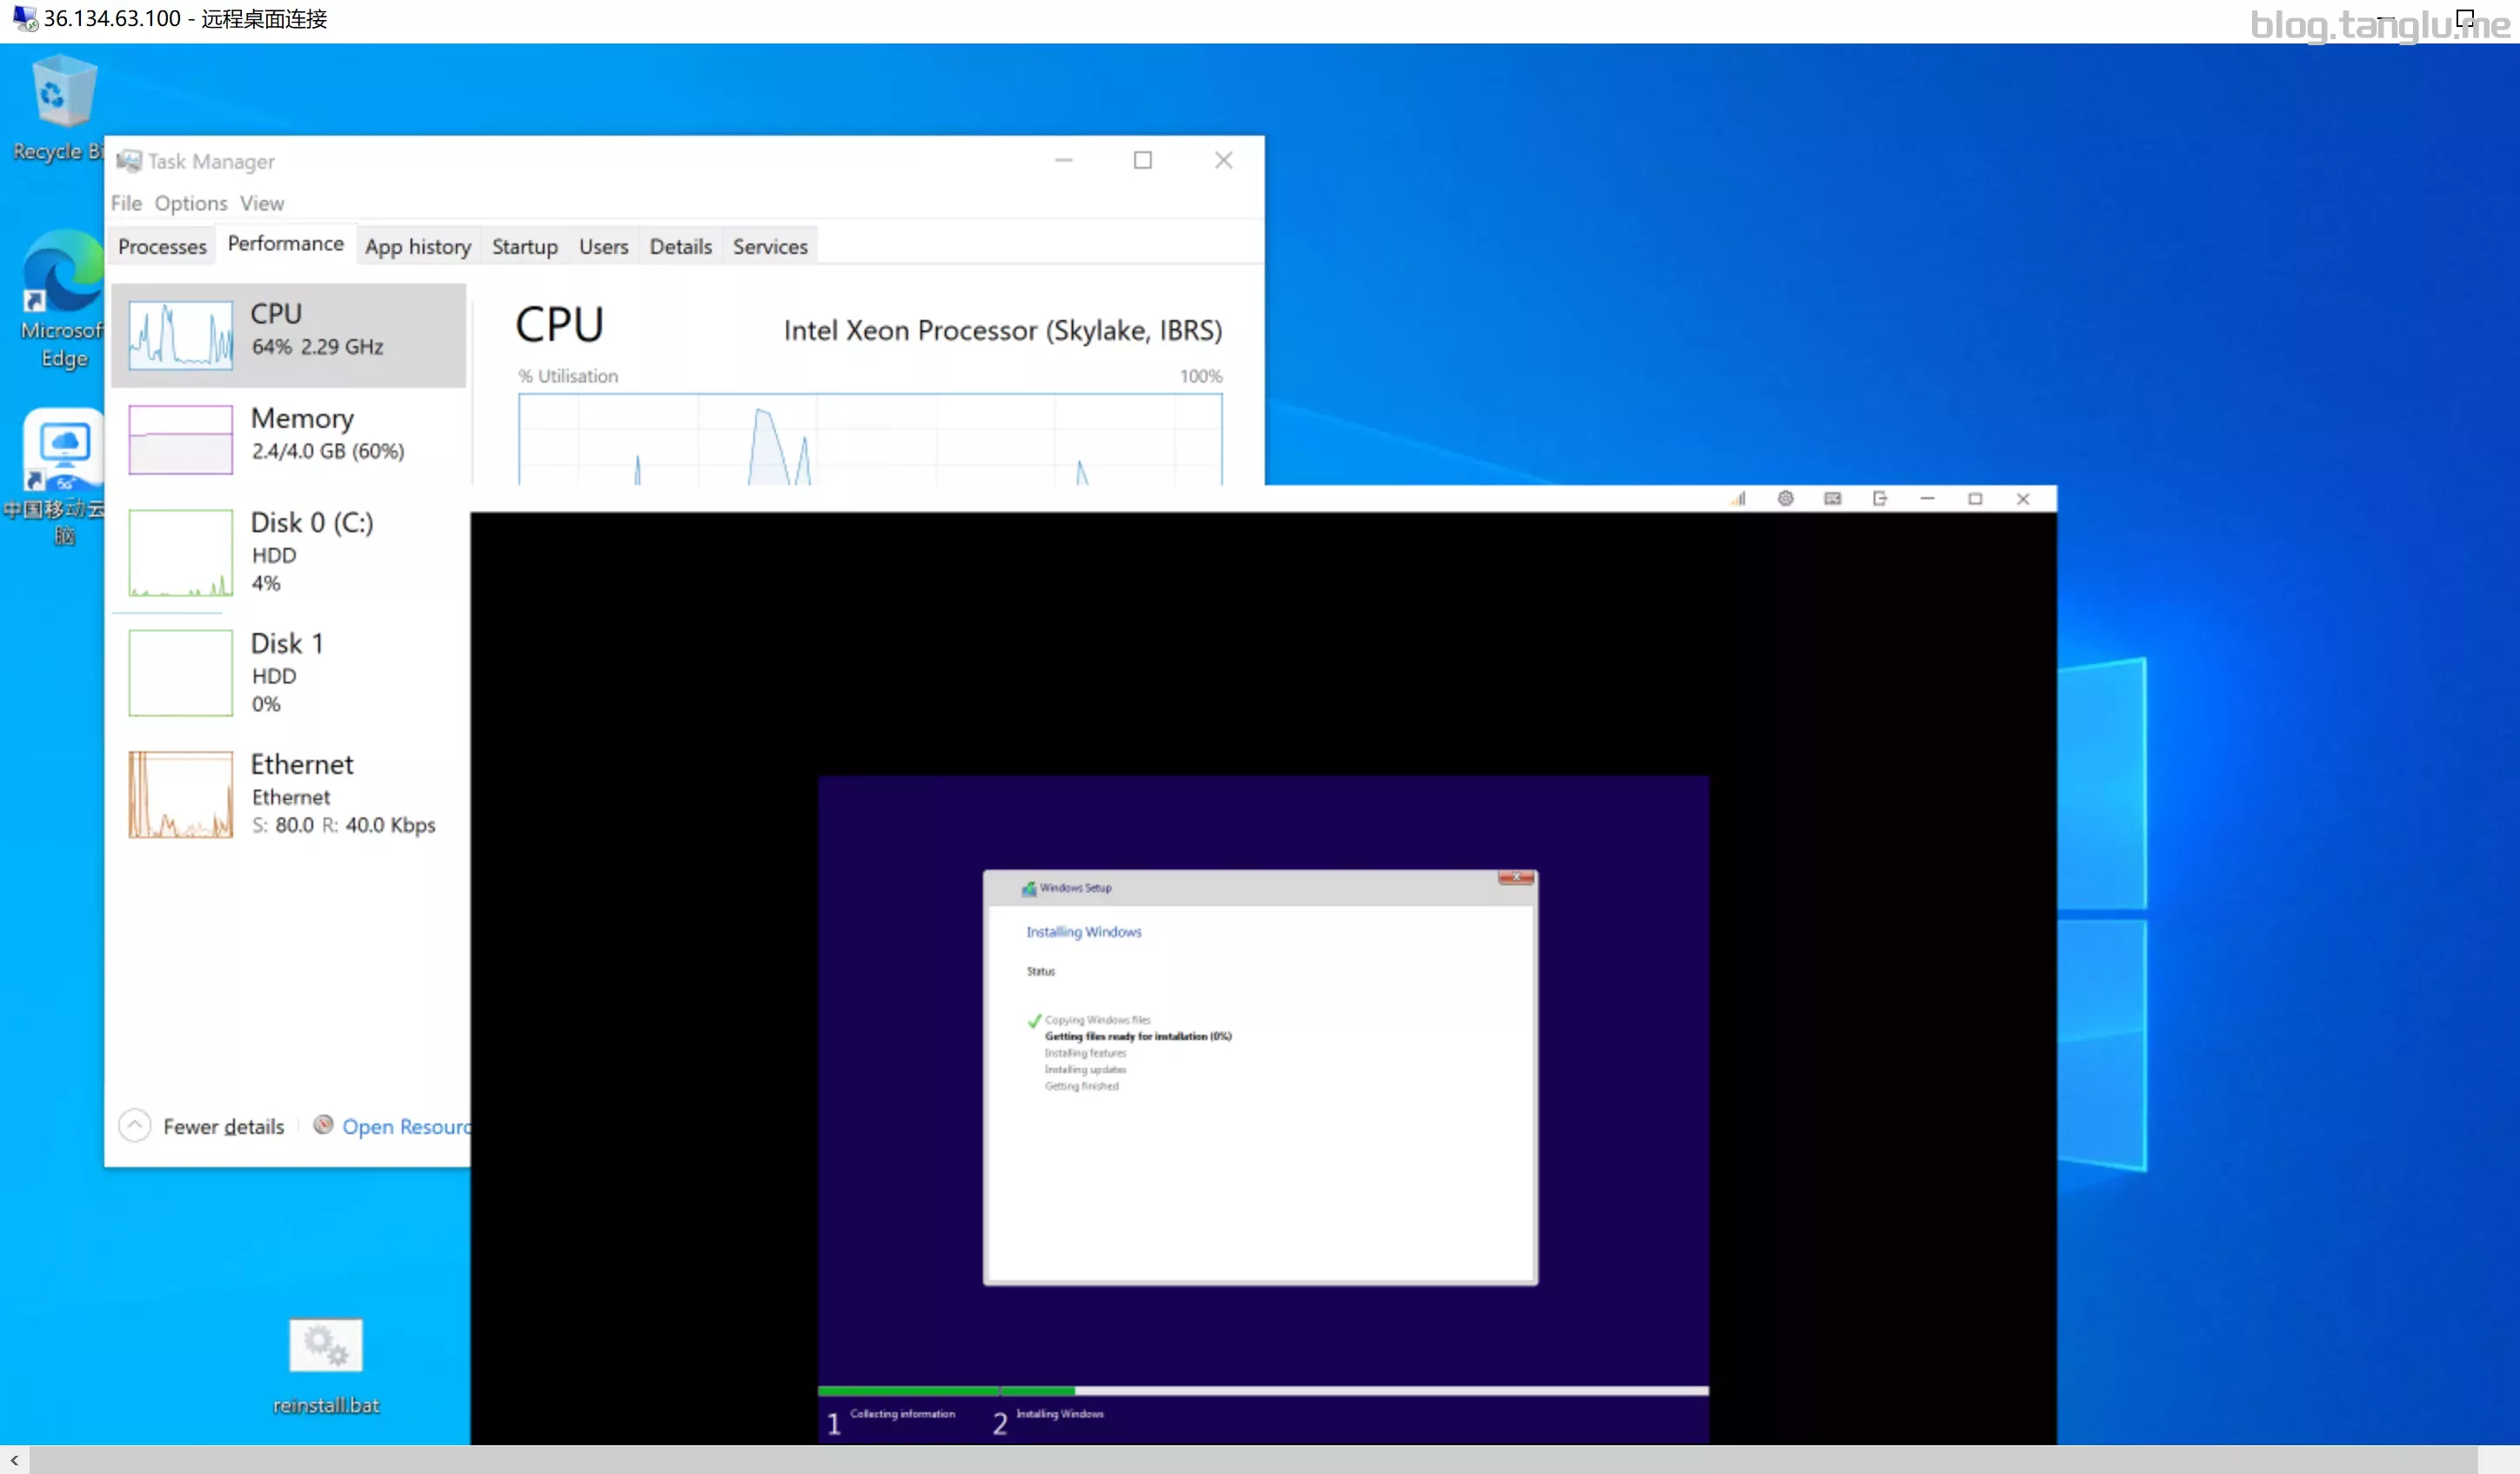2520x1474 pixels.
Task: Switch to the Users tab
Action: click(604, 246)
